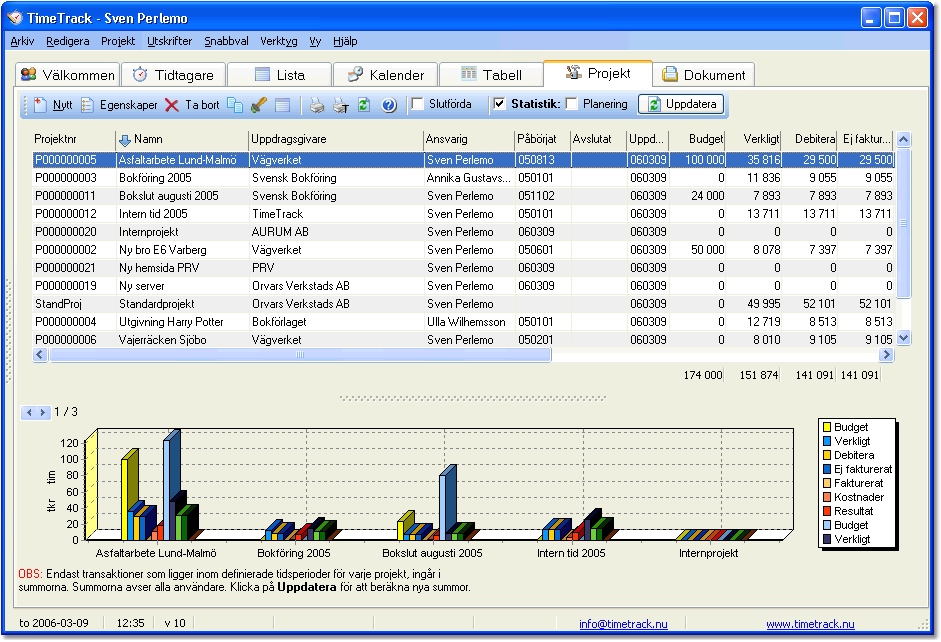Select the Ny bro E6 Varberg row

tap(463, 250)
